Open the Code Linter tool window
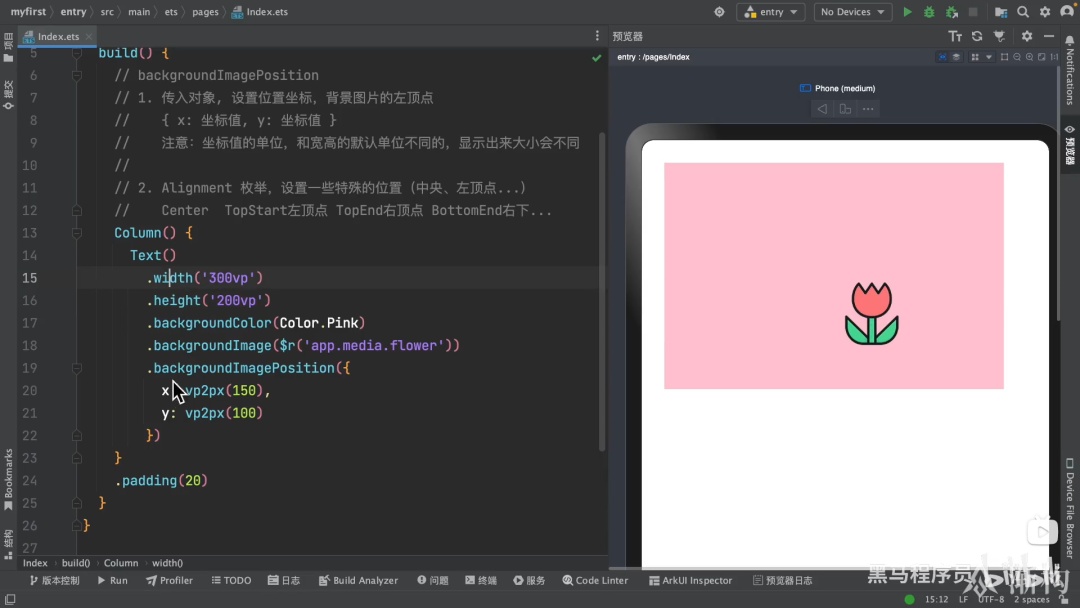Screen dimensions: 1080x608 (595, 580)
